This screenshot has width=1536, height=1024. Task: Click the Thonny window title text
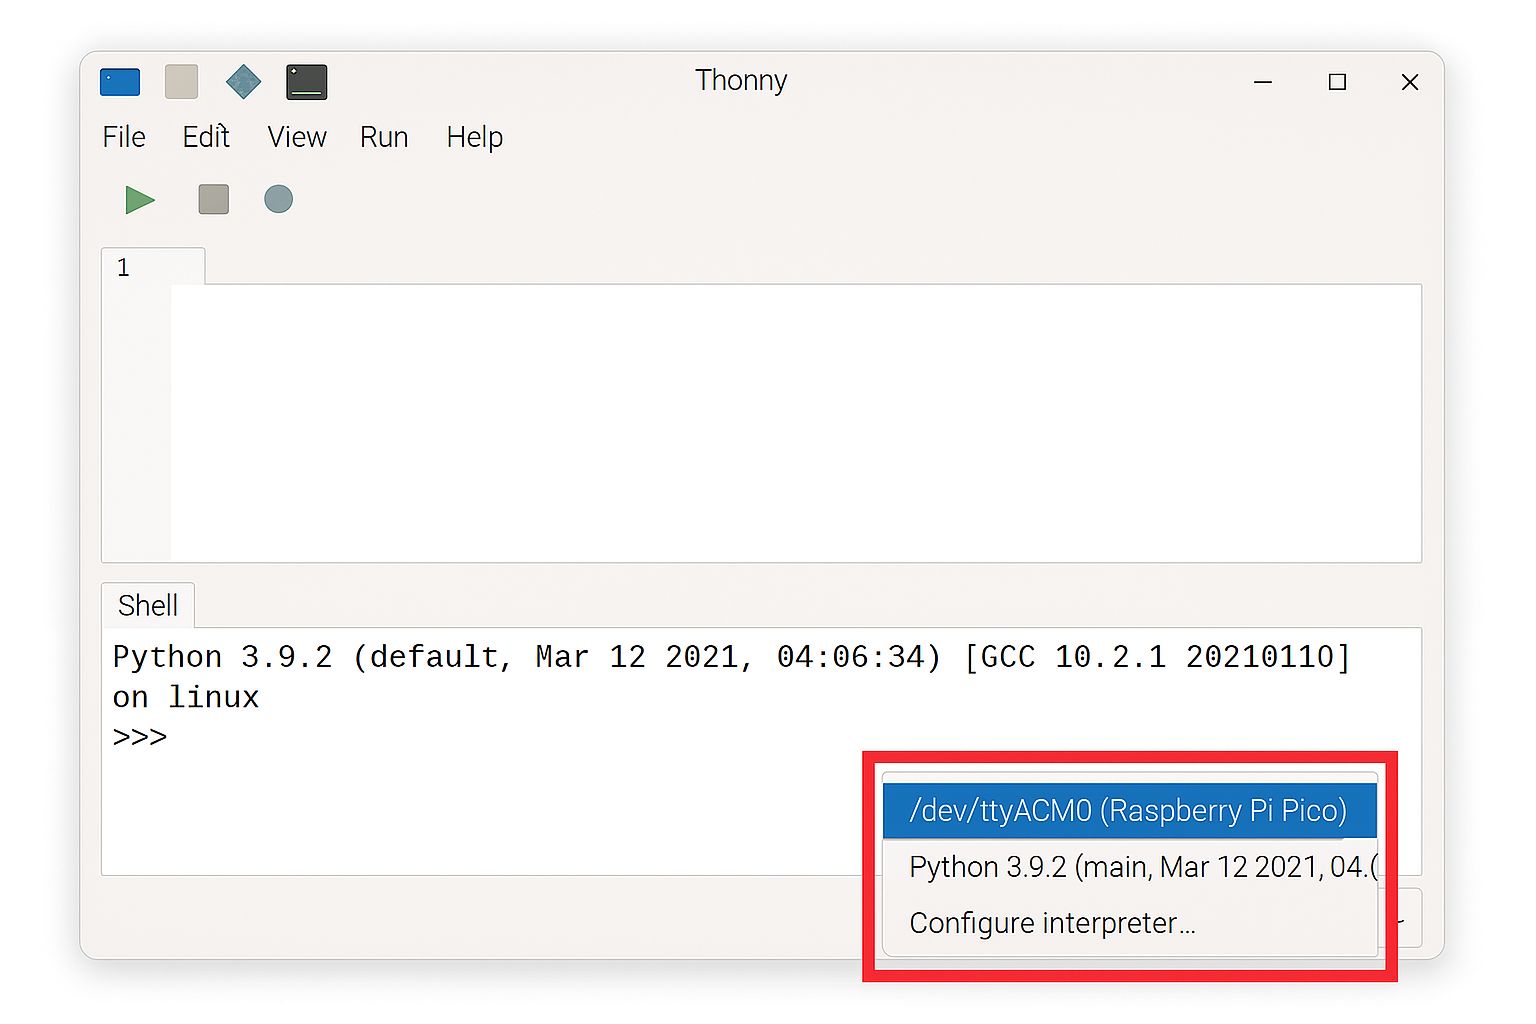[741, 80]
